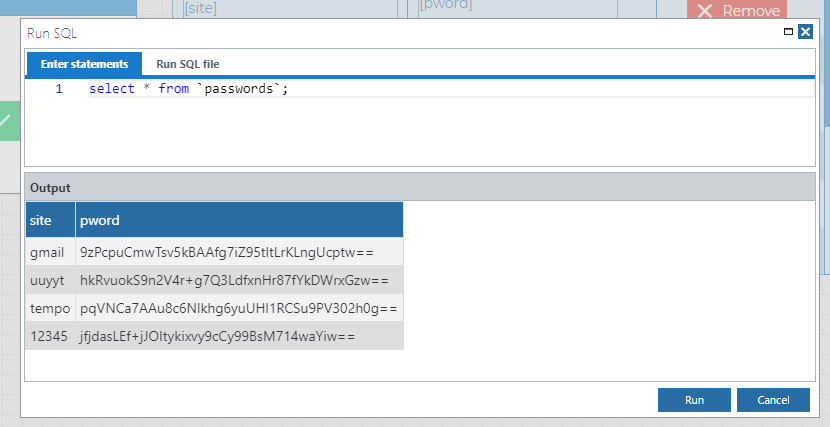830x427 pixels.
Task: Switch to the Enter statements tab
Action: (x=84, y=64)
